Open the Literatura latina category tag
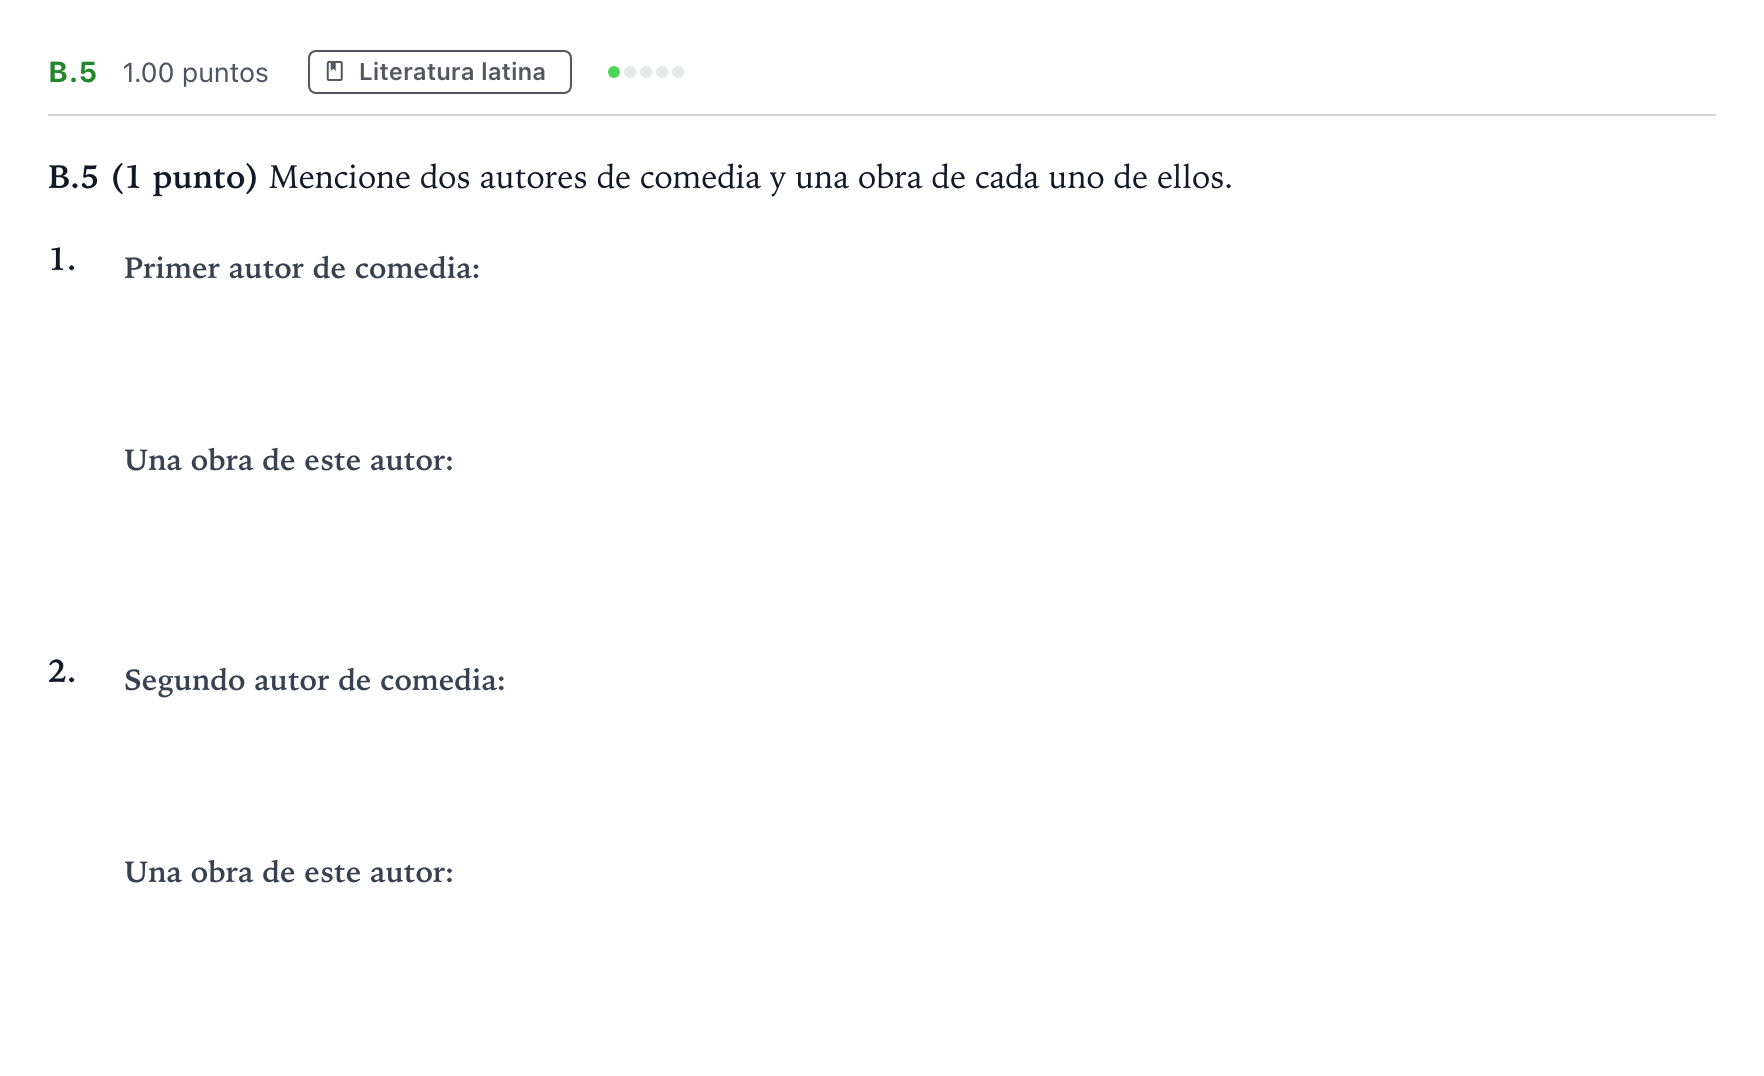The height and width of the screenshot is (1076, 1764). click(x=440, y=72)
